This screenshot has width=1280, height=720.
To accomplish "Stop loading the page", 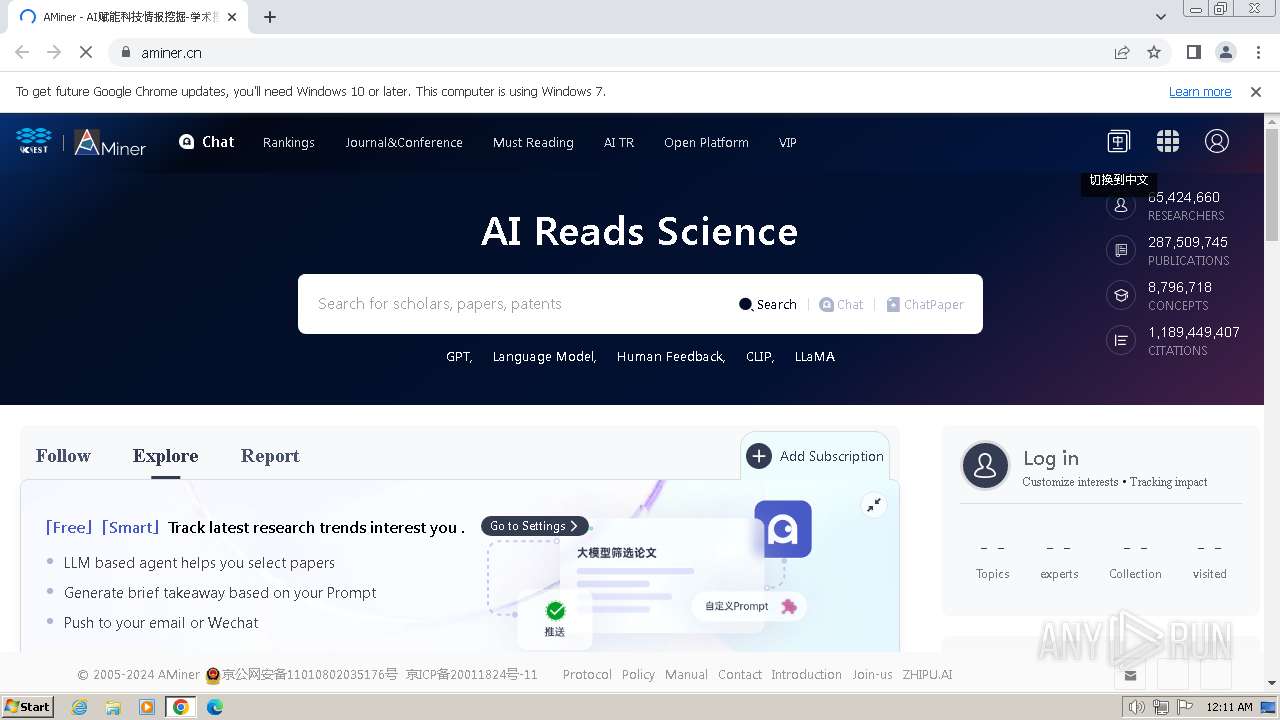I will click(86, 52).
